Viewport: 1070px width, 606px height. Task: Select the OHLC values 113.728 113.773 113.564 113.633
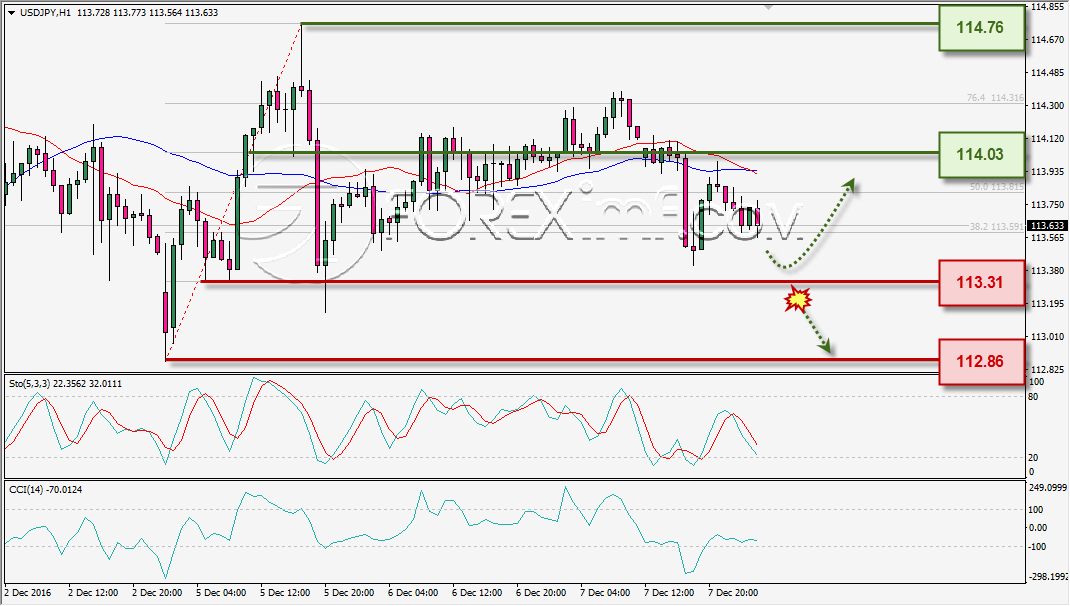[147, 13]
